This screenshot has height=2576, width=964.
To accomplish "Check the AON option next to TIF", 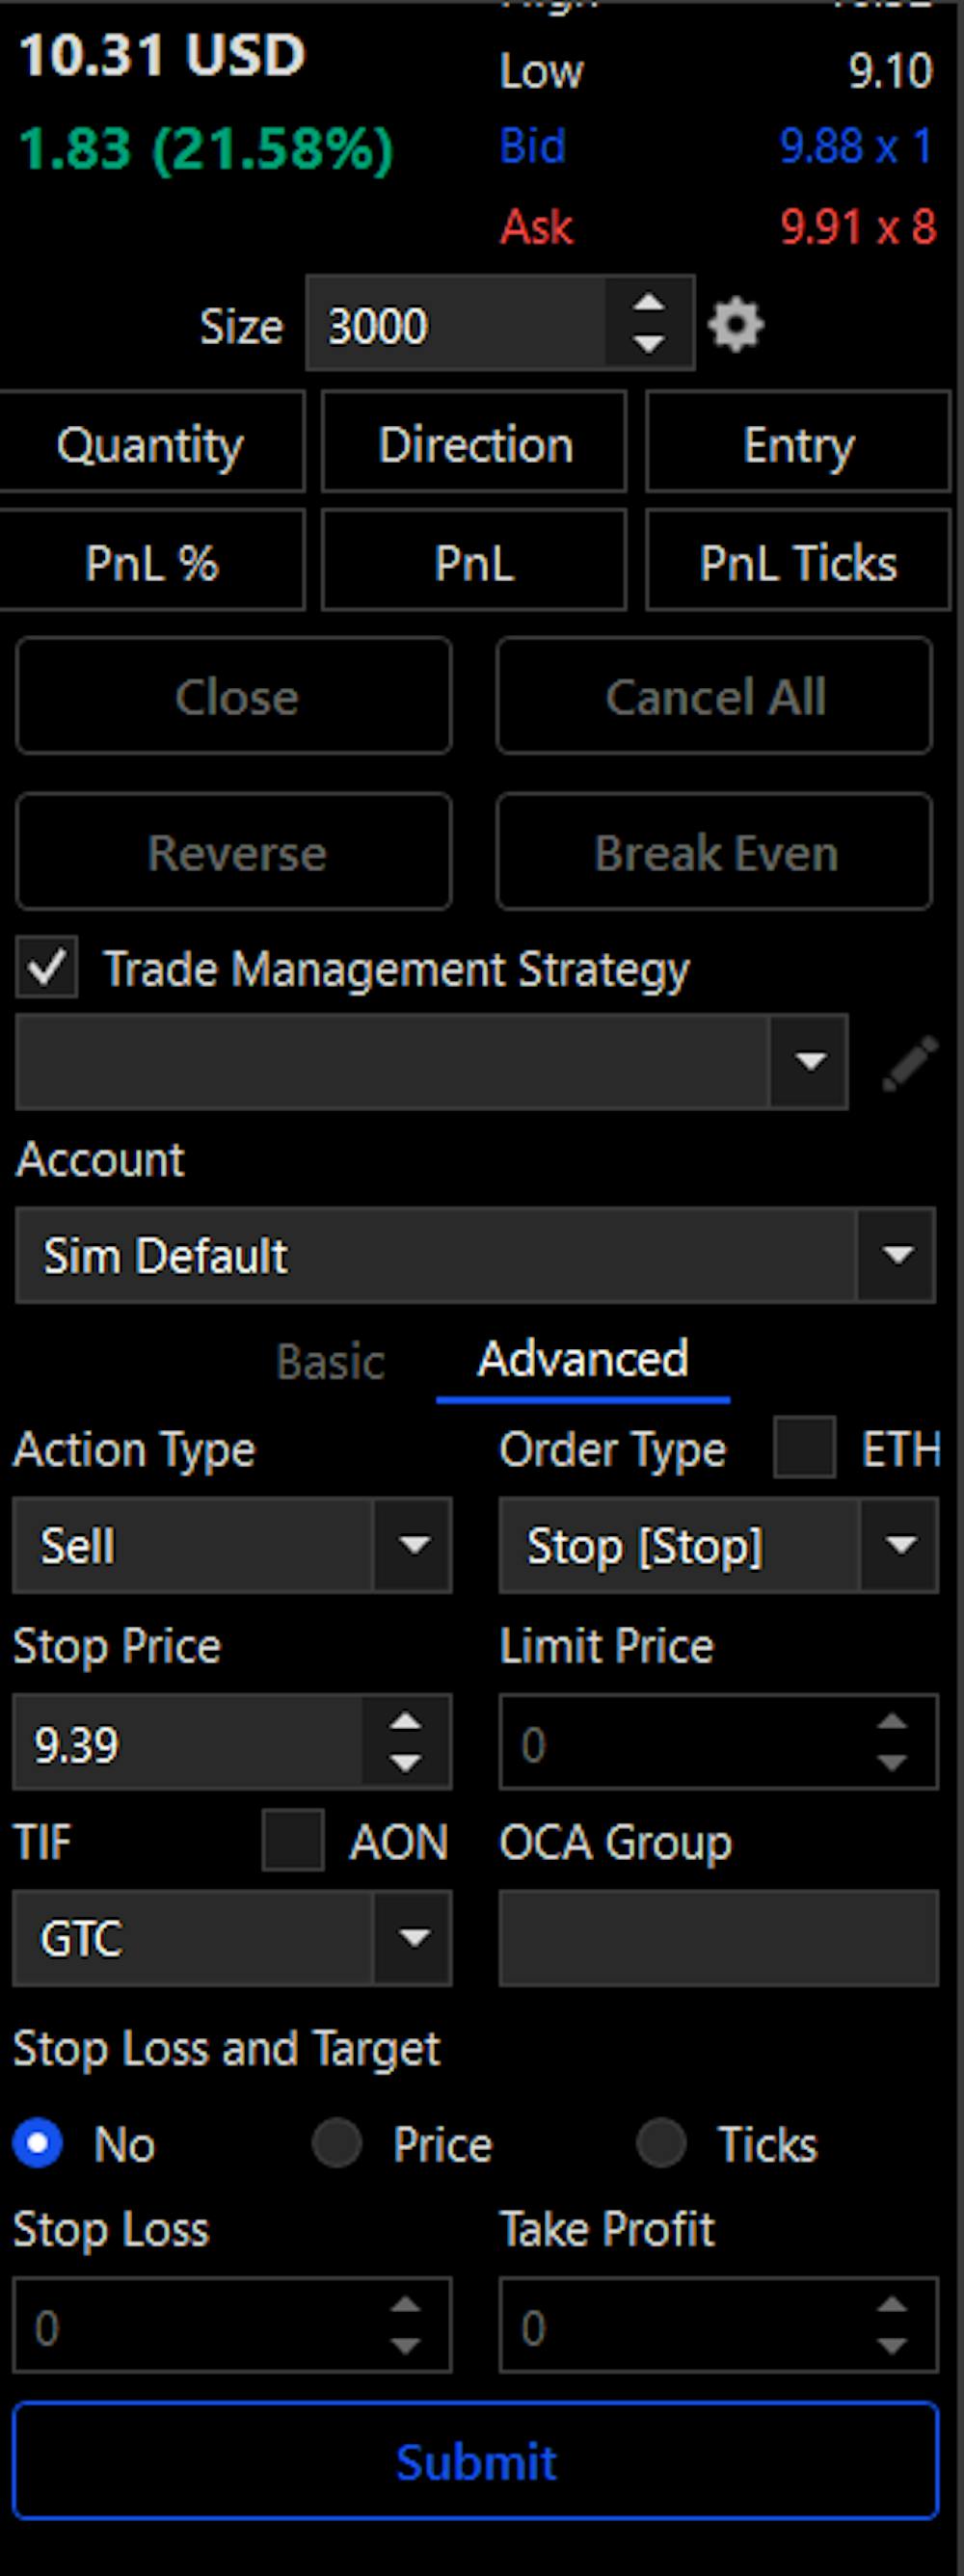I will [x=291, y=1842].
